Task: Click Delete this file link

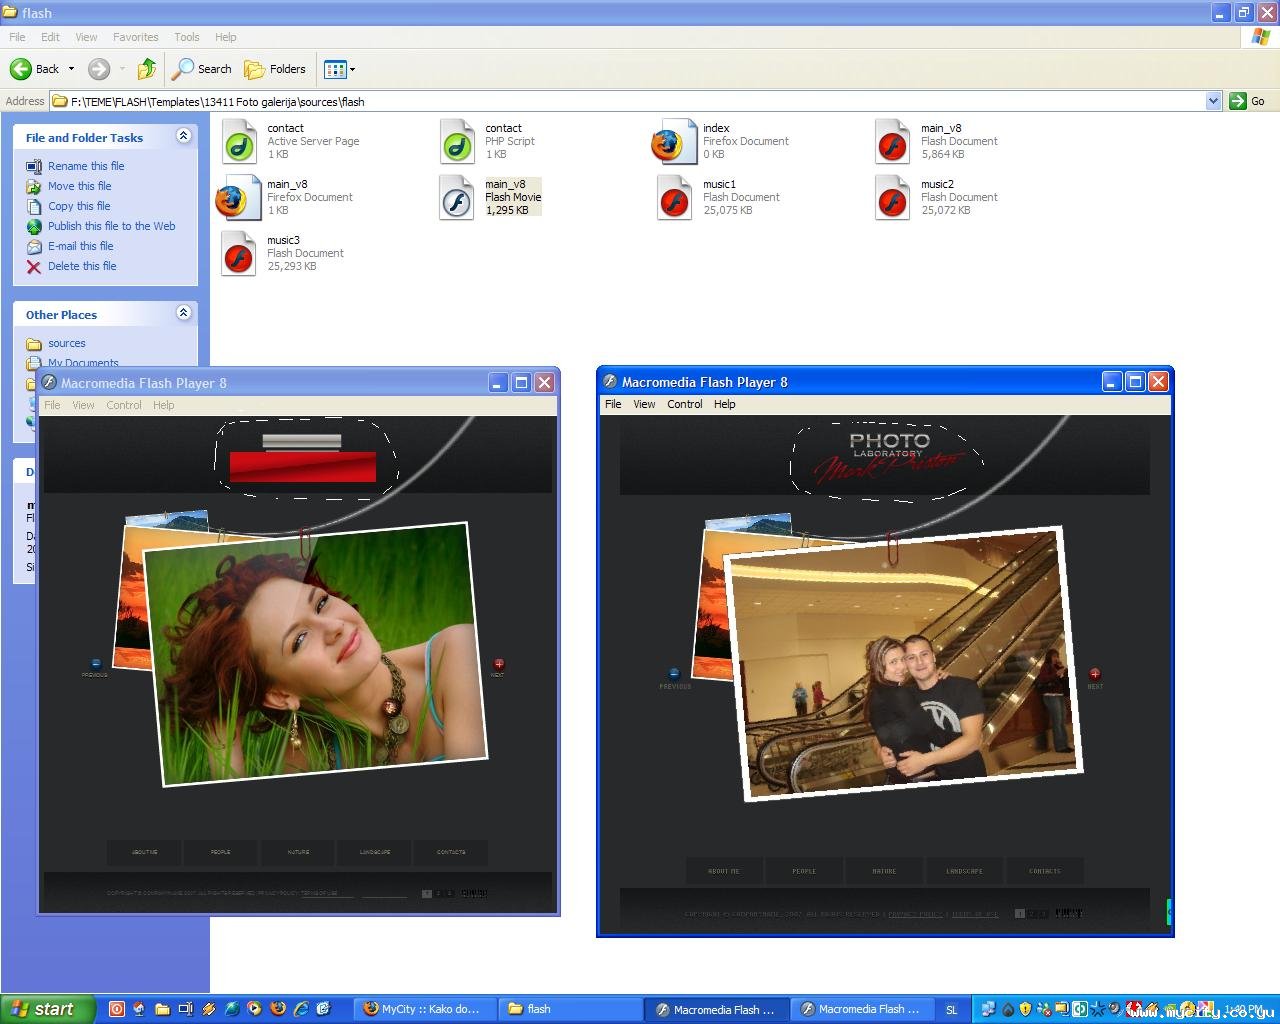Action: [x=82, y=266]
